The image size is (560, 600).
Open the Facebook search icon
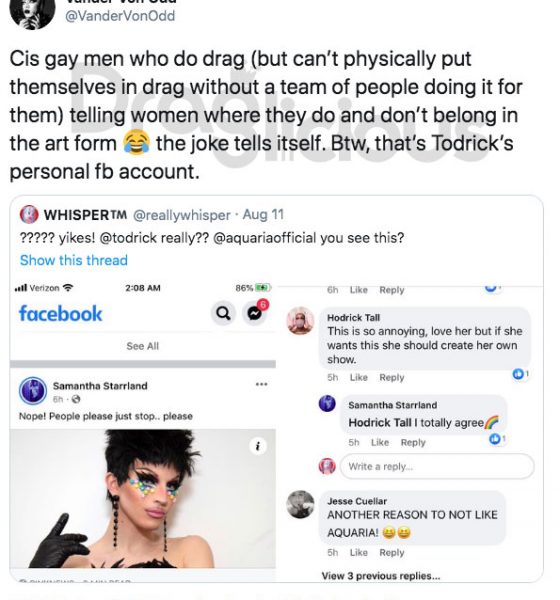pos(223,314)
